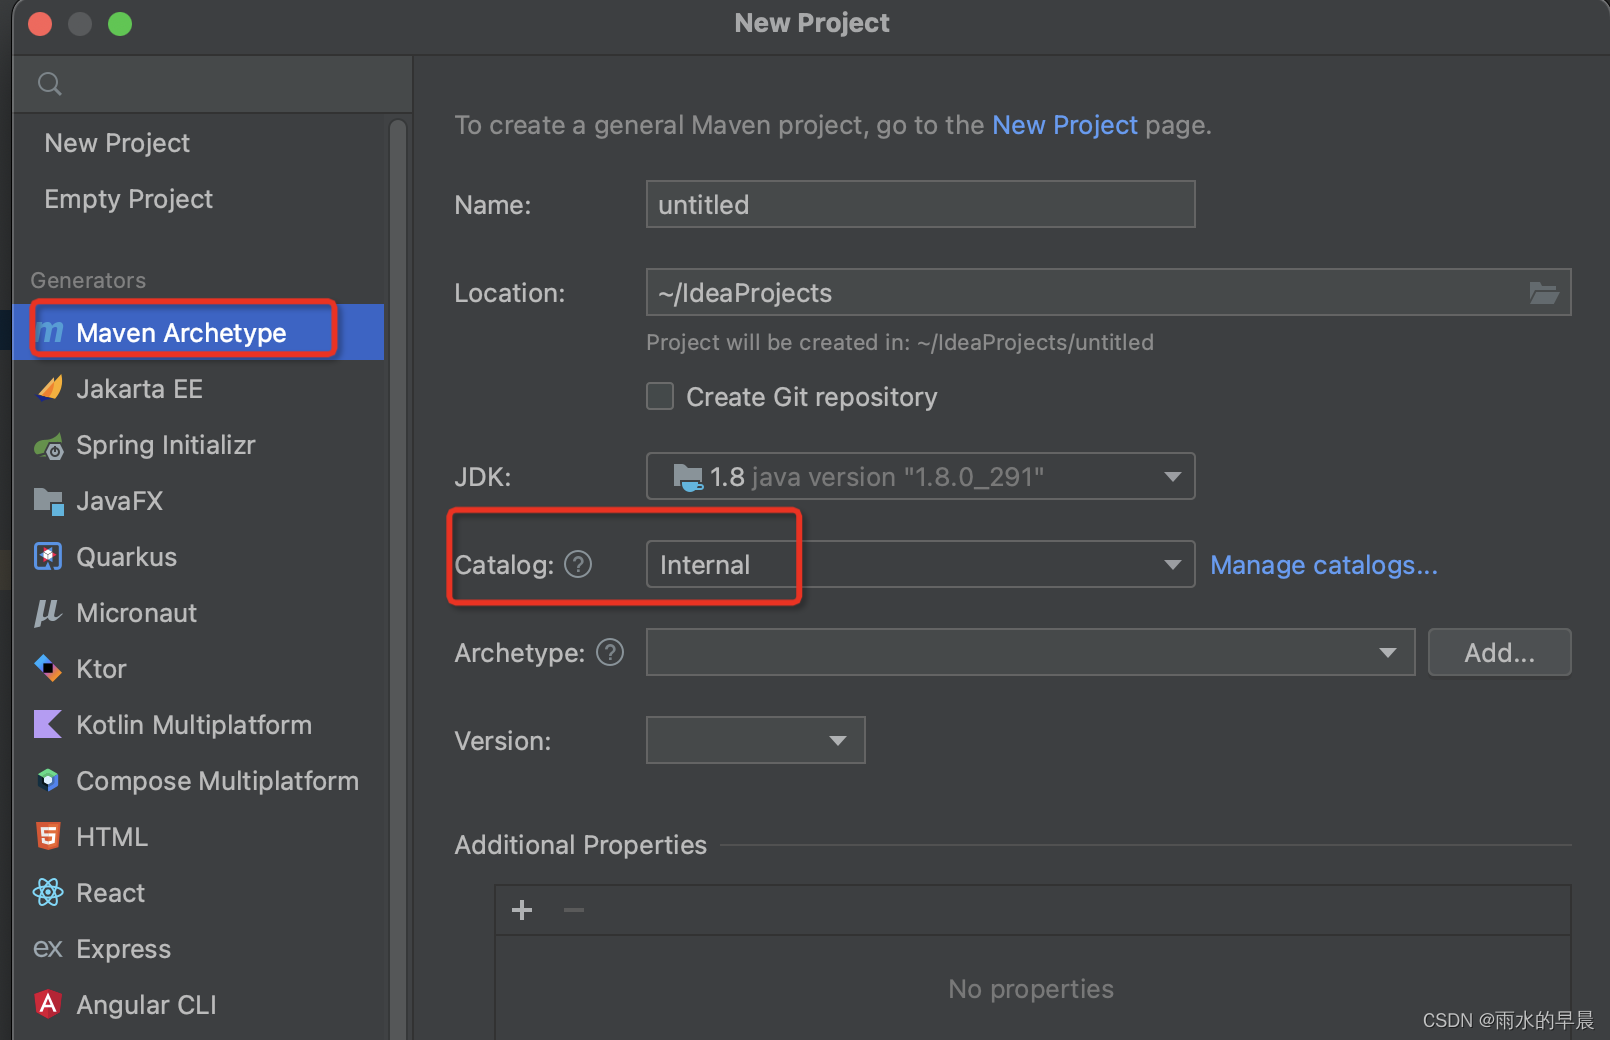Open the JDK version dropdown

(x=920, y=476)
